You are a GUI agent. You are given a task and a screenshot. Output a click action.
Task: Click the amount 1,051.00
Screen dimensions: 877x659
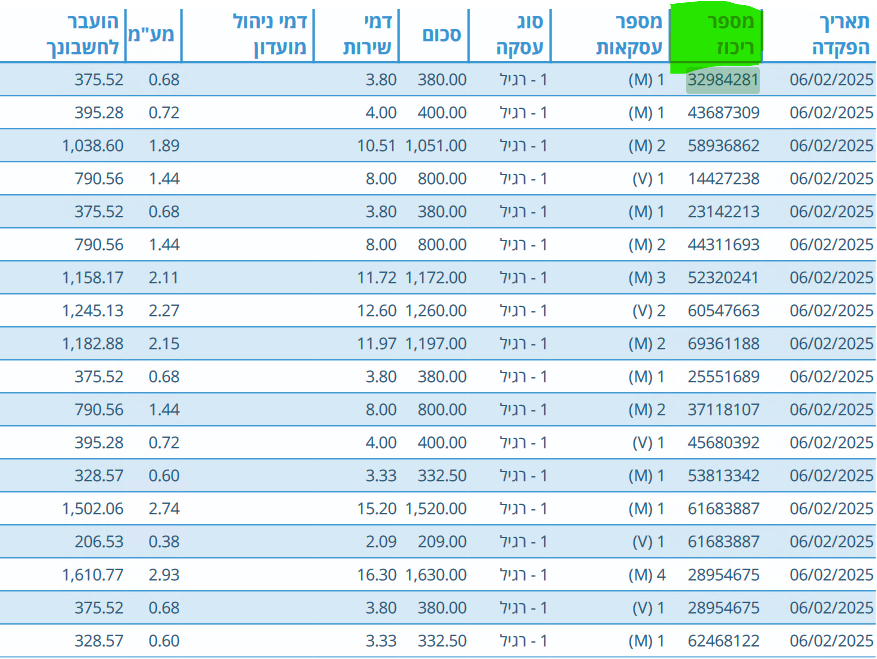tap(436, 146)
